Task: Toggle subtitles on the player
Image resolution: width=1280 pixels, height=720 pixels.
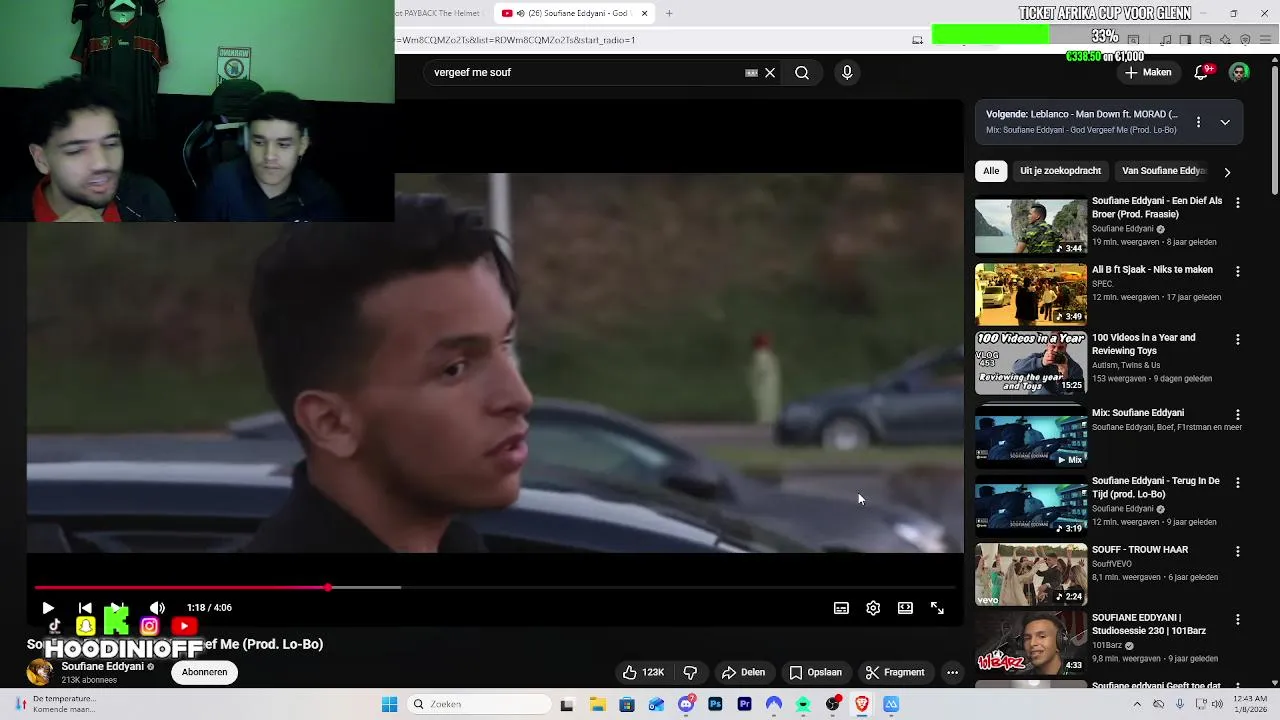Action: tap(841, 608)
